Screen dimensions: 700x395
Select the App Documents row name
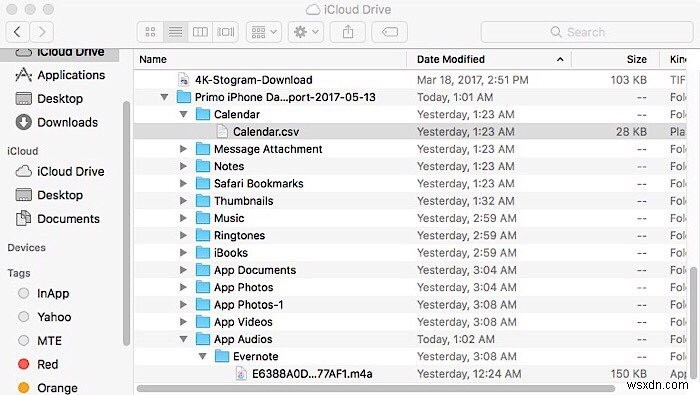[255, 270]
